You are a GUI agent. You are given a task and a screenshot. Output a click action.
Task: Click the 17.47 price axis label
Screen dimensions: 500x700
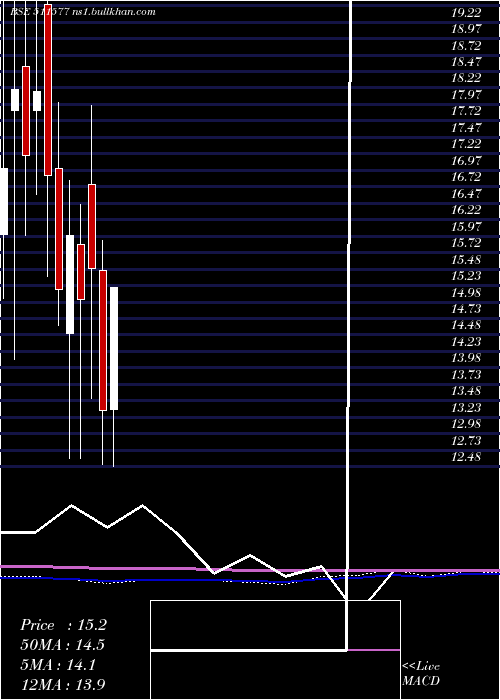pos(466,128)
